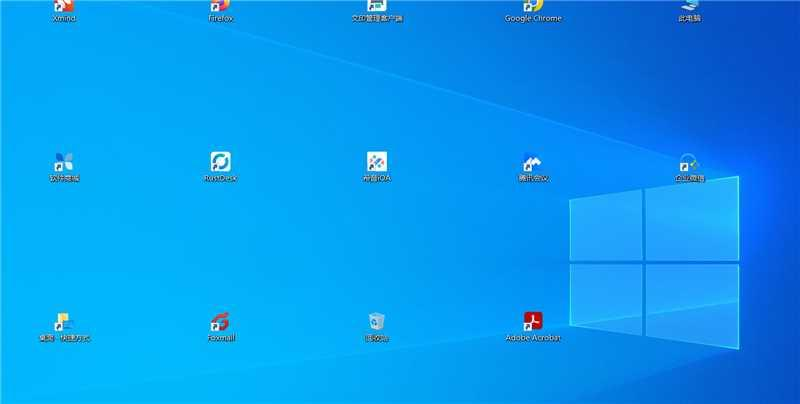Screen dimensions: 800x404
Task: Click the "Xmind" label text
Action: (x=64, y=18)
